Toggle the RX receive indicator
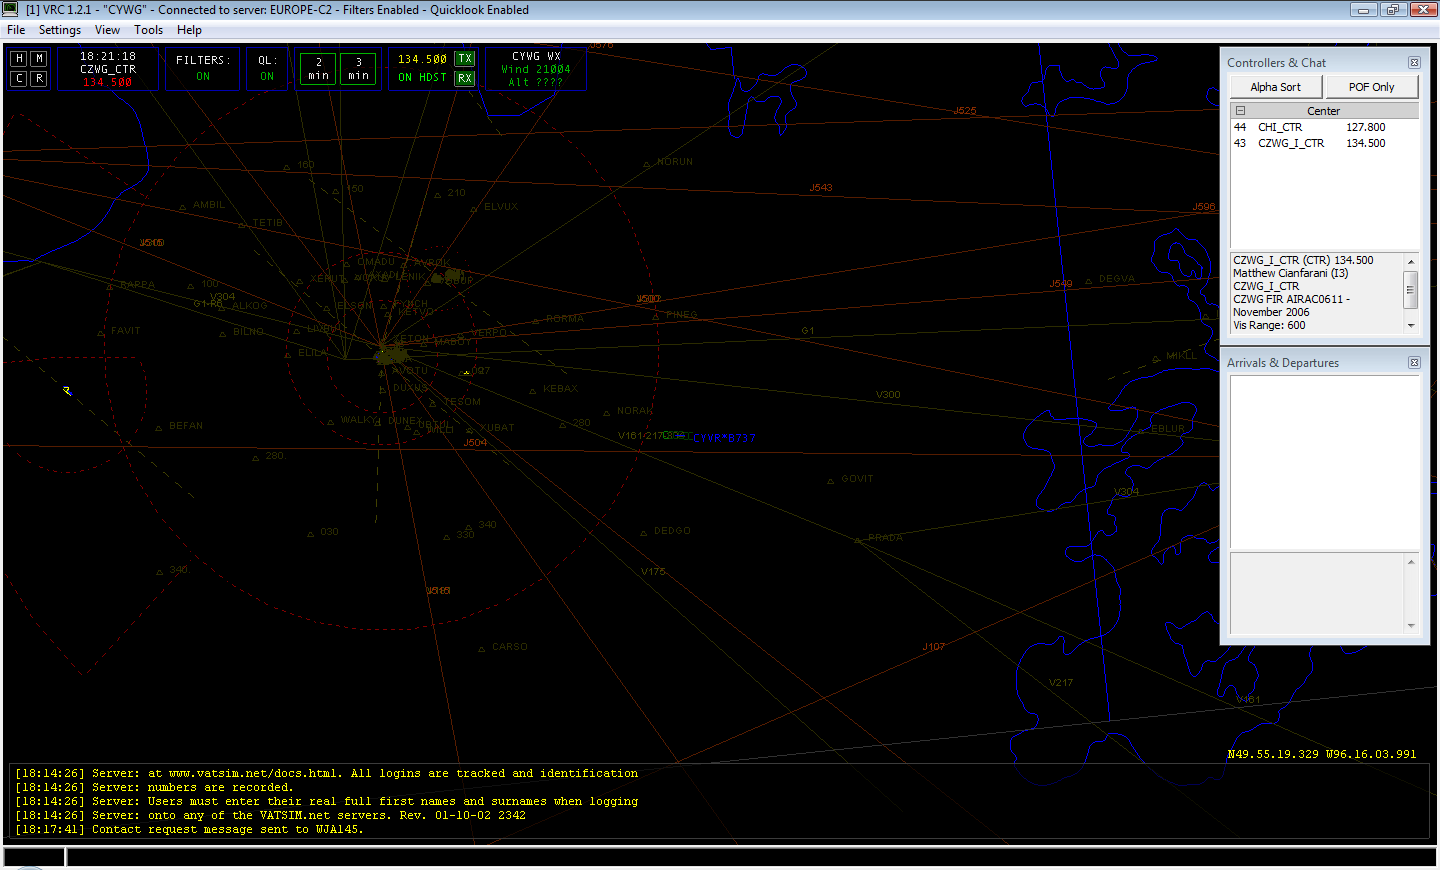 click(464, 78)
